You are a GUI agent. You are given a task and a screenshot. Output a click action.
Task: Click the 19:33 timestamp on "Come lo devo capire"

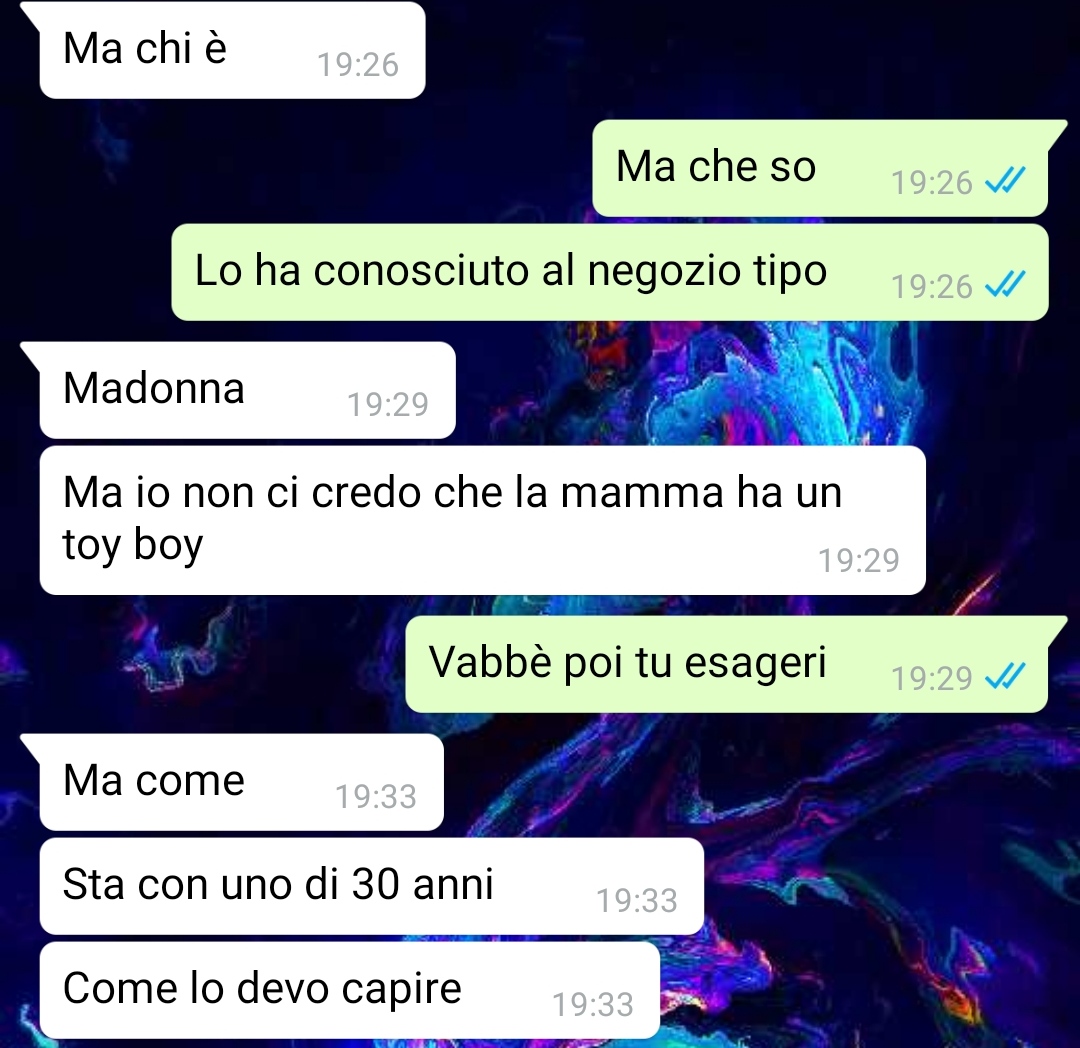(592, 1005)
